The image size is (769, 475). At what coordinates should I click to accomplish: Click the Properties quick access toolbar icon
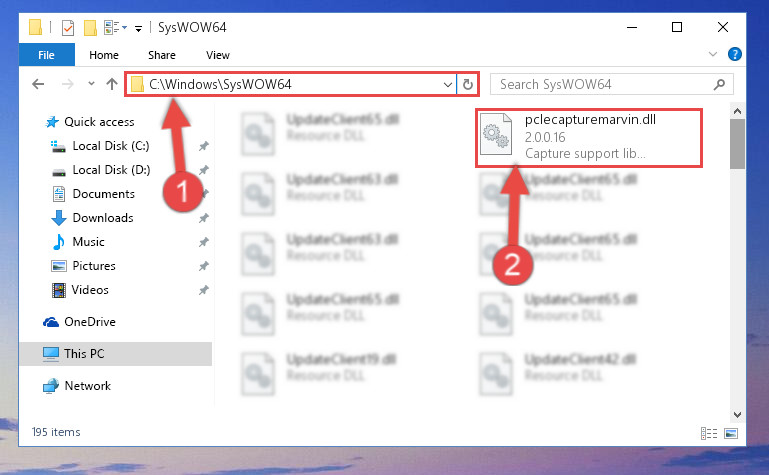68,28
